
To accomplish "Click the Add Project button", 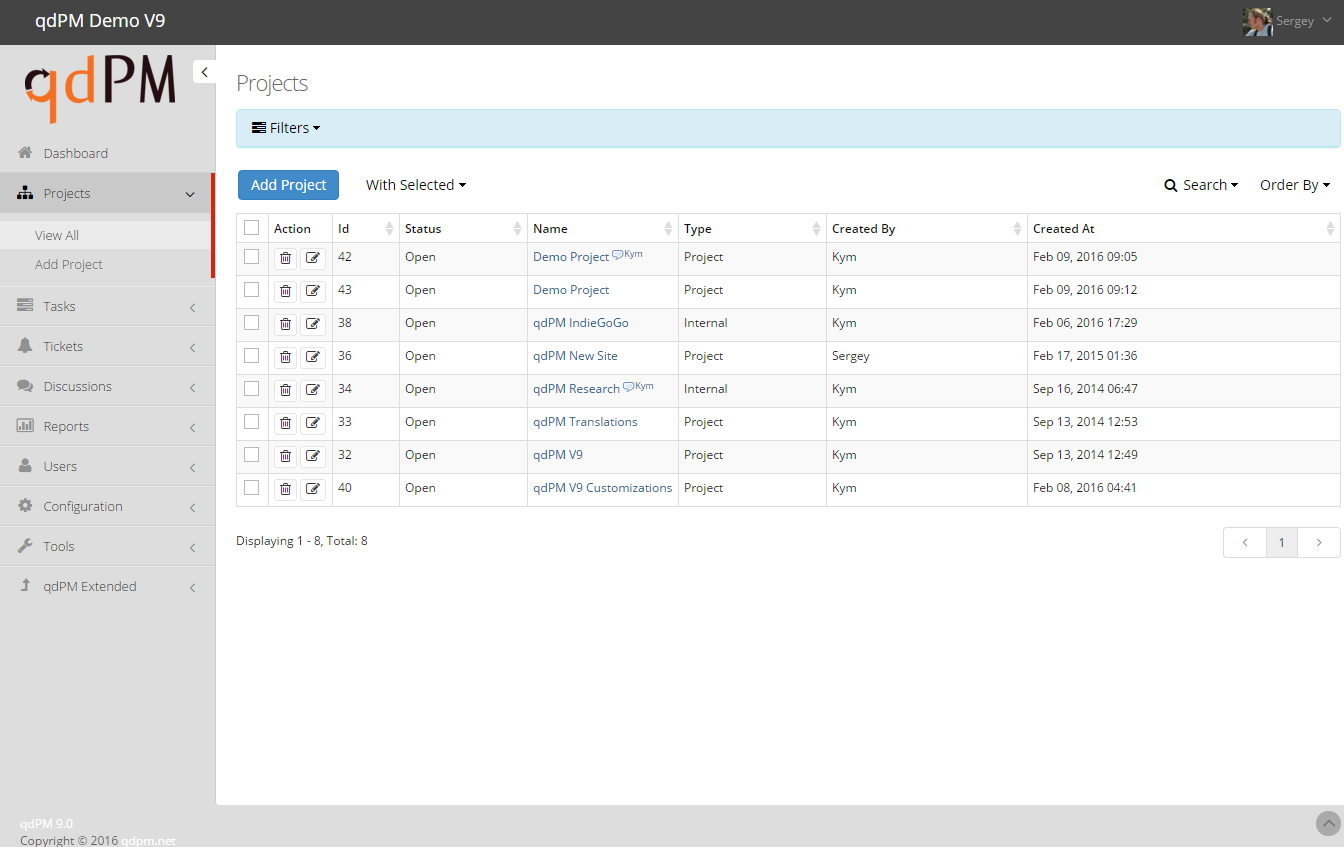I will point(288,185).
